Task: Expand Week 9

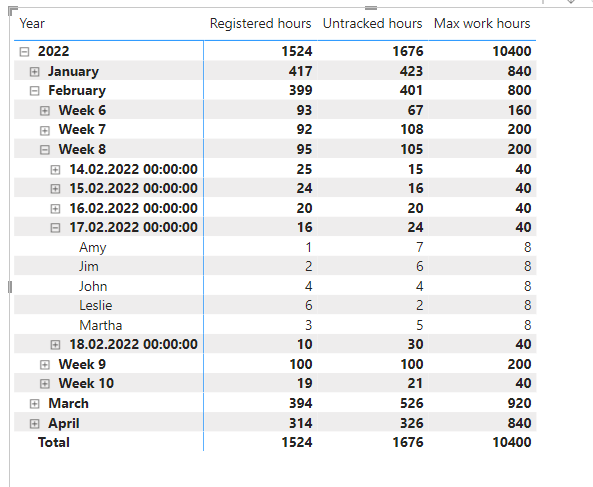Action: tap(45, 364)
